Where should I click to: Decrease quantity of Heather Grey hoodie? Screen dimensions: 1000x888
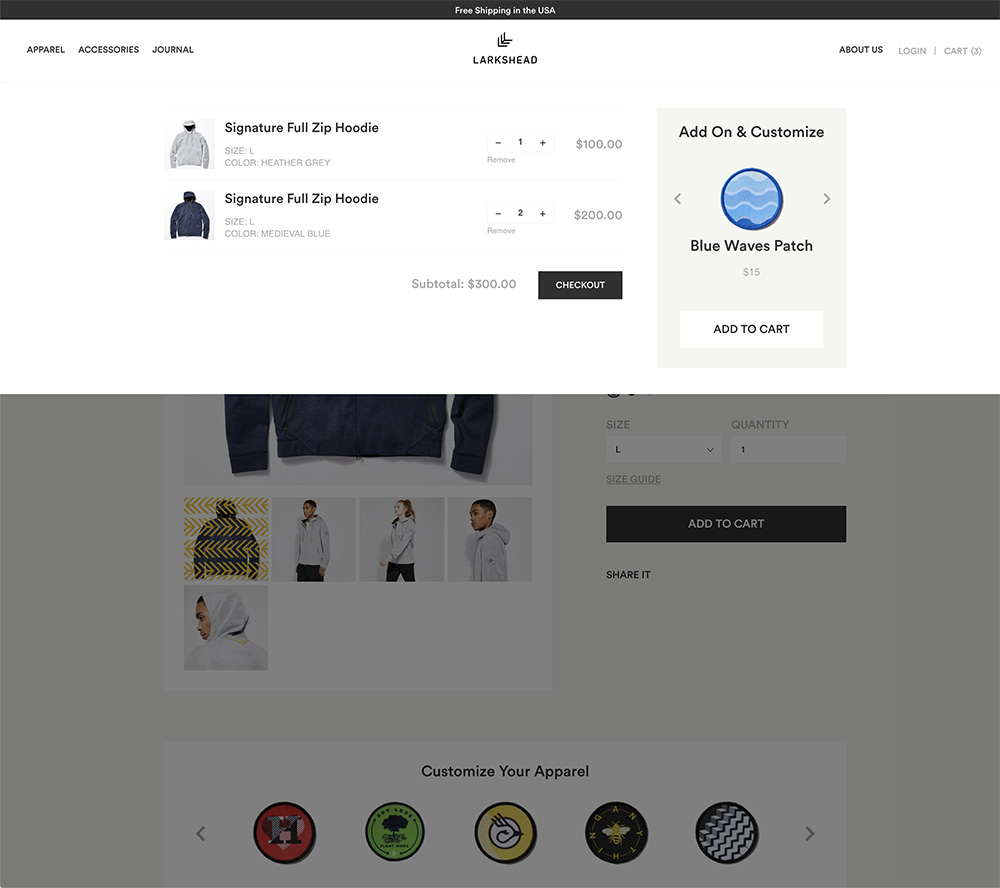pyautogui.click(x=498, y=143)
